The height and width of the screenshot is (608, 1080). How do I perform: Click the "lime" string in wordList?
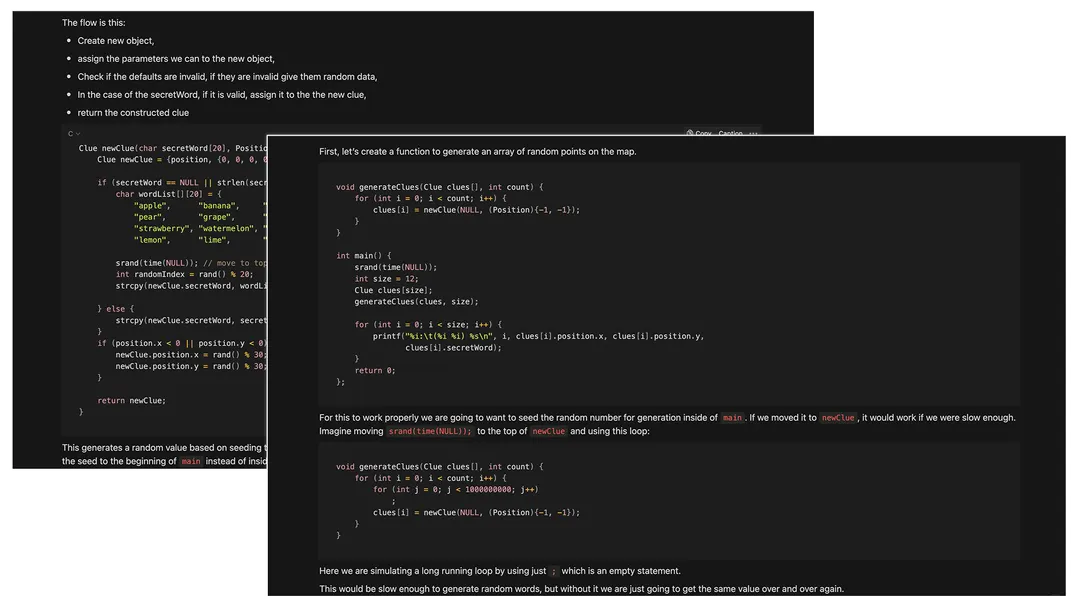(214, 240)
